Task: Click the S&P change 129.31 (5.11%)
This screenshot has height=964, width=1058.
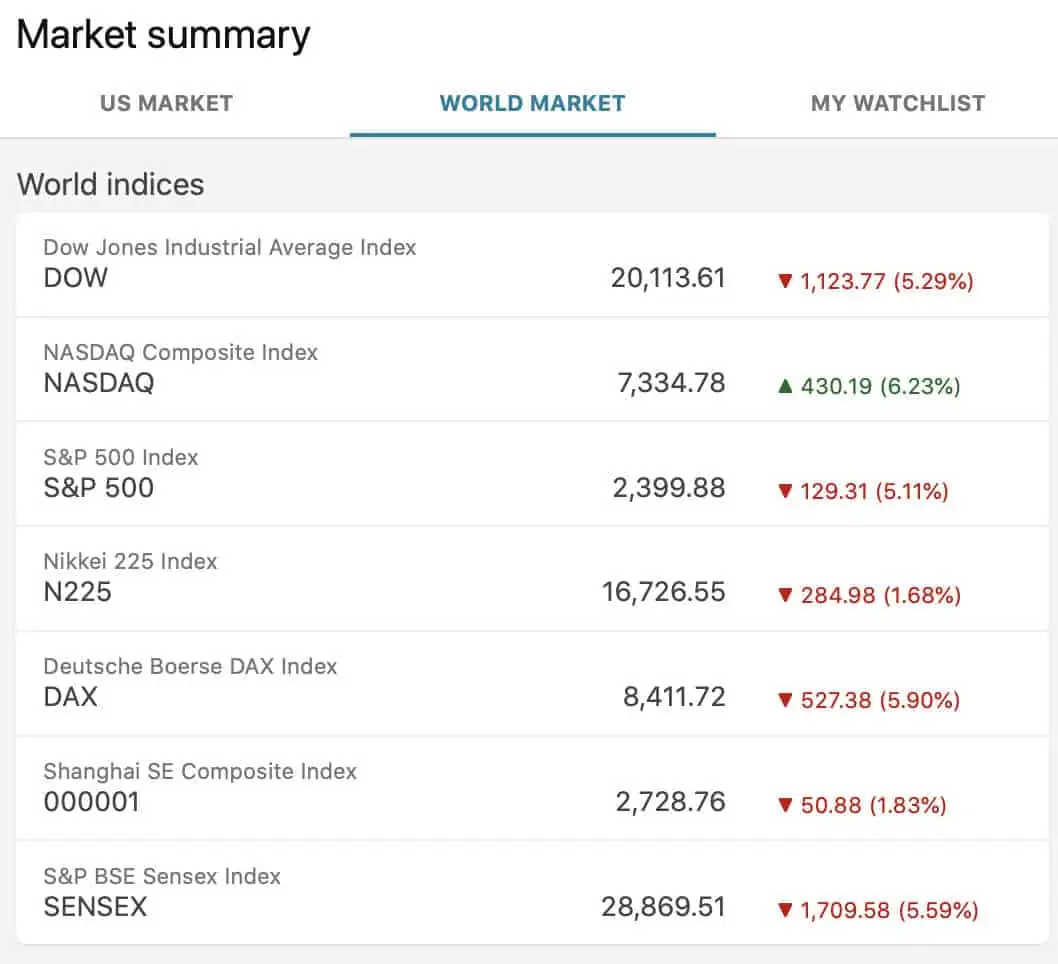Action: pos(874,491)
